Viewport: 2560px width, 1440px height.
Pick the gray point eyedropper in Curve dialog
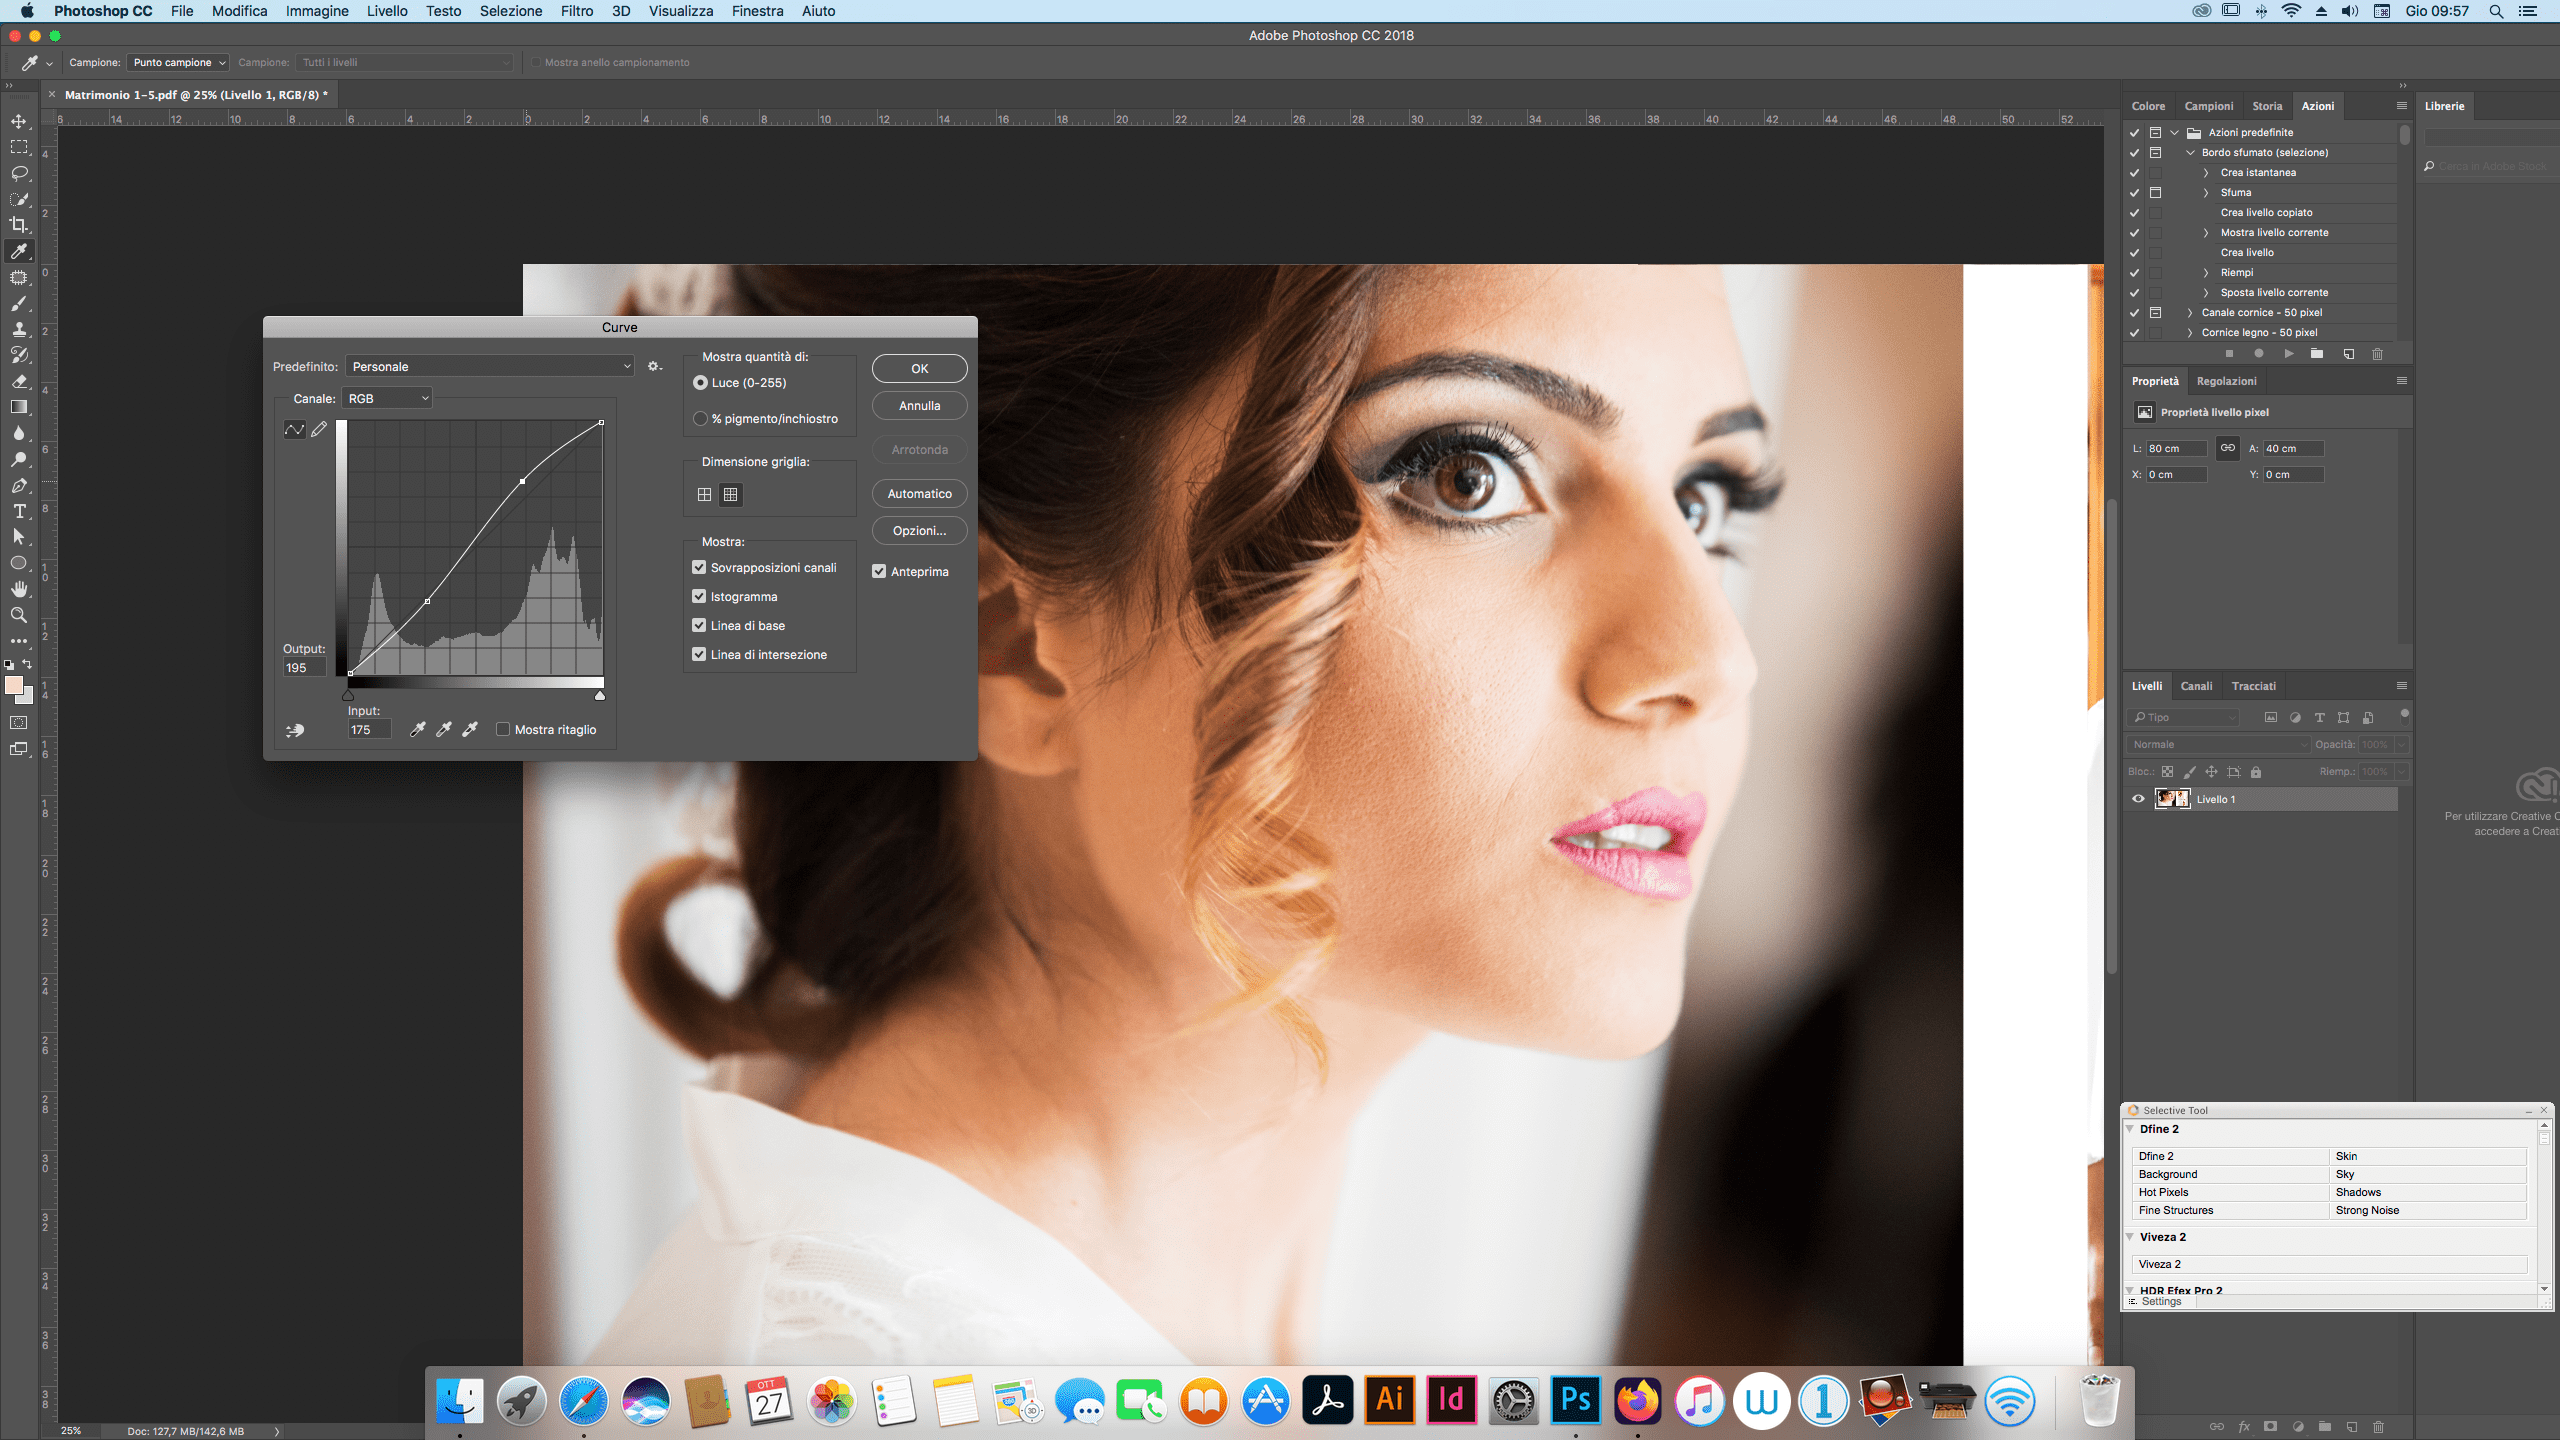444,729
